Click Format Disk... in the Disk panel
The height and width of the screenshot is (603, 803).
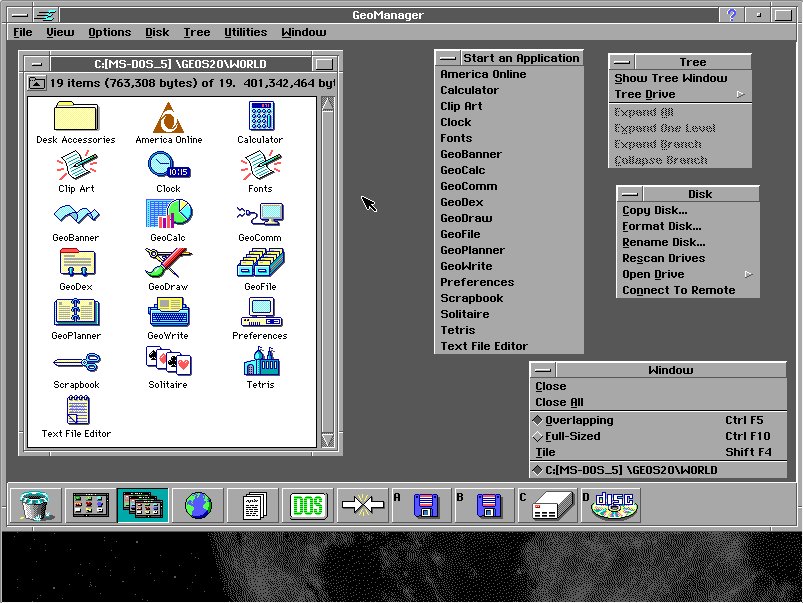tap(688, 226)
